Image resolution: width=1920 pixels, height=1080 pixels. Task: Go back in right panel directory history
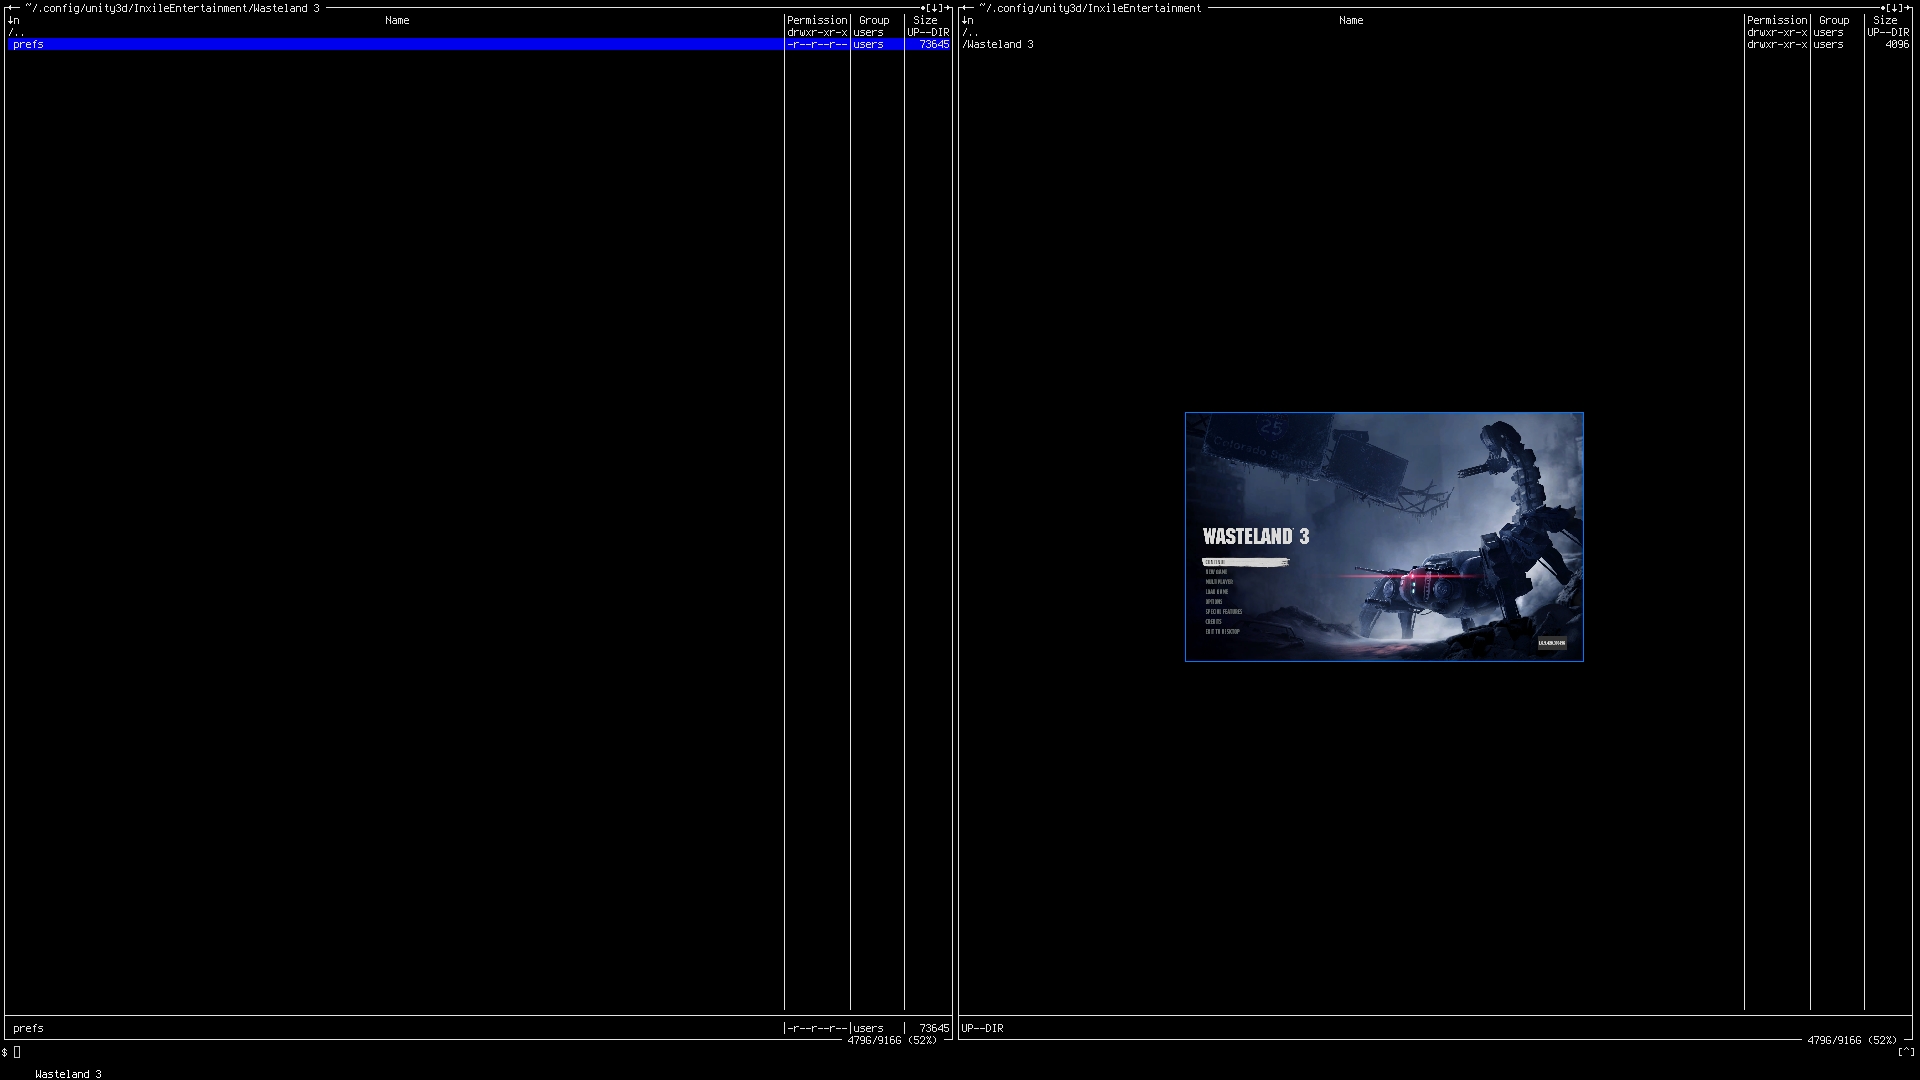965,8
